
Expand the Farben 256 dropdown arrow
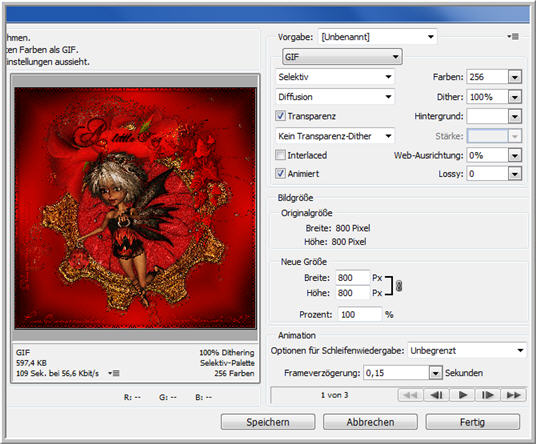tap(515, 77)
